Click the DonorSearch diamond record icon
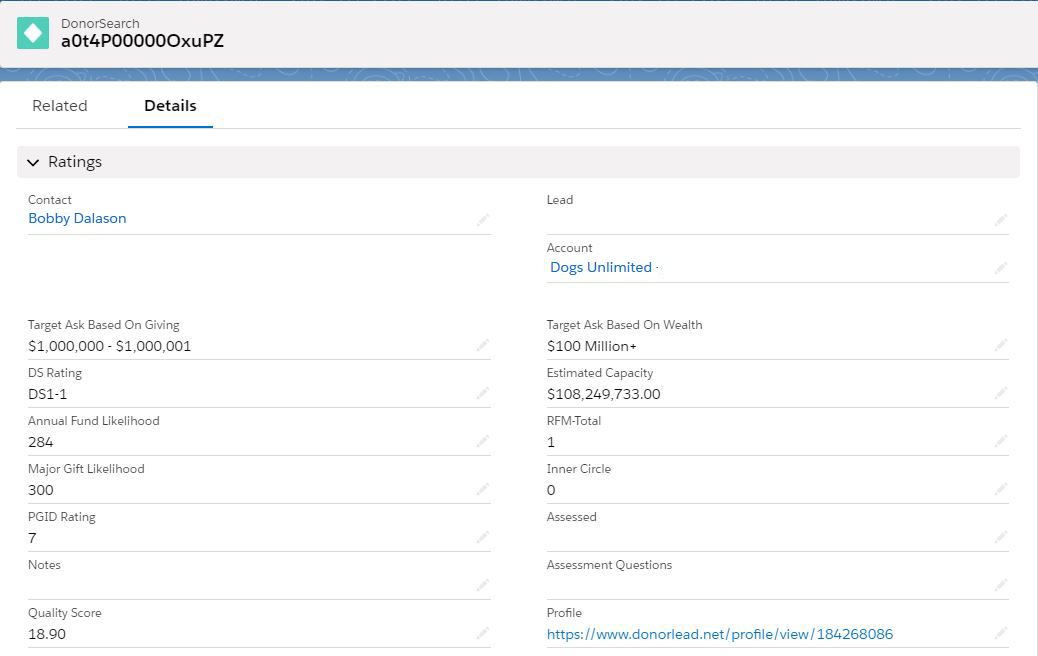Screen dimensions: 1038x656 coord(33,33)
